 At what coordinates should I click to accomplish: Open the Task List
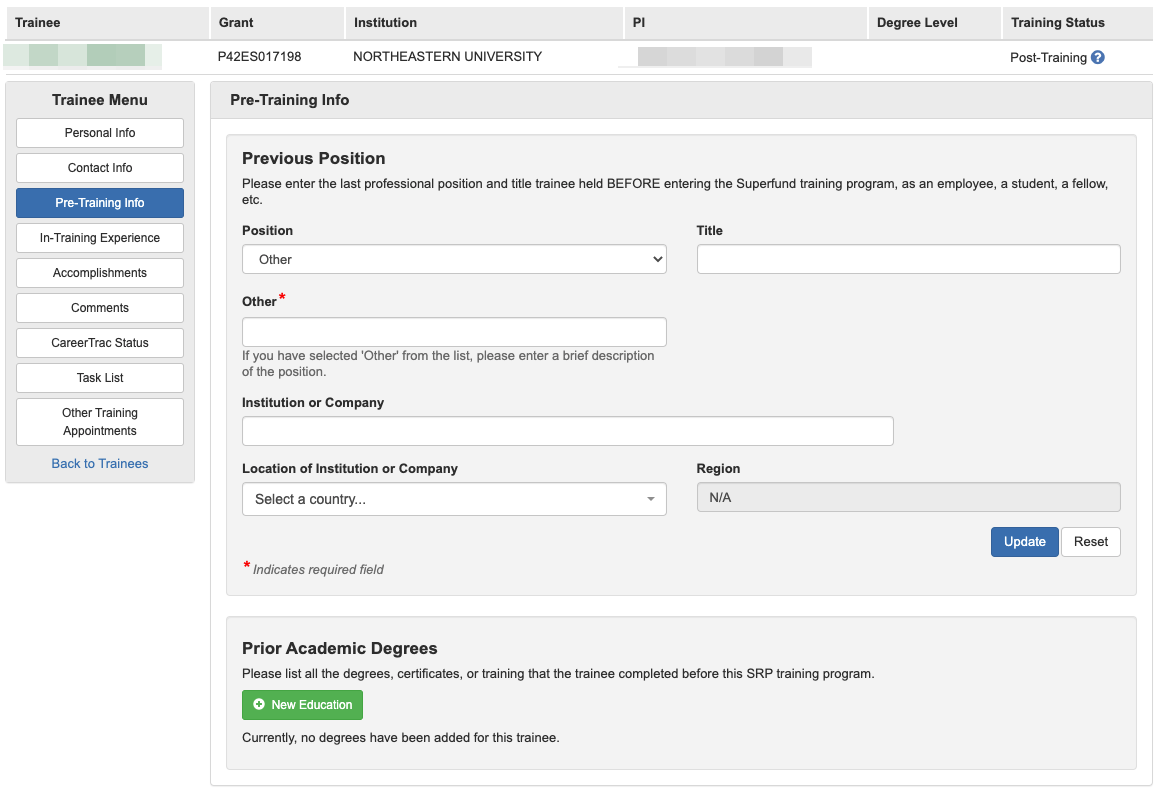click(100, 378)
